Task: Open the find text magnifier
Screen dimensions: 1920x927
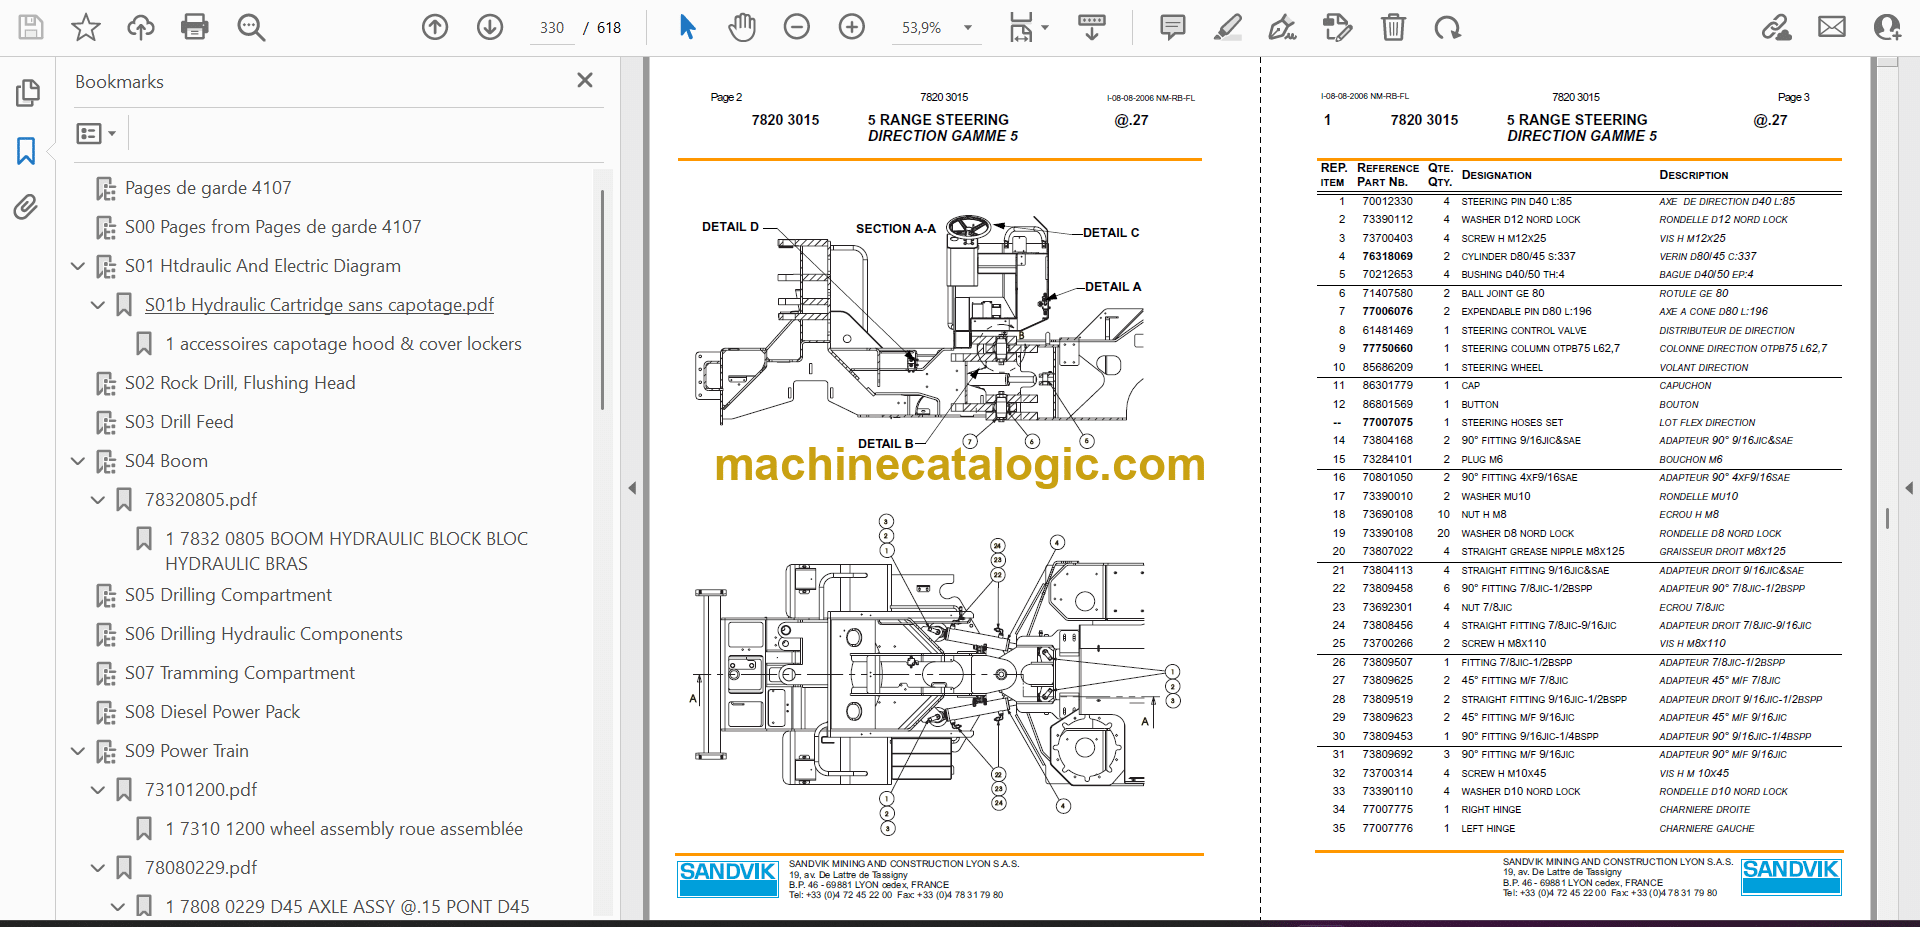Action: click(x=251, y=27)
